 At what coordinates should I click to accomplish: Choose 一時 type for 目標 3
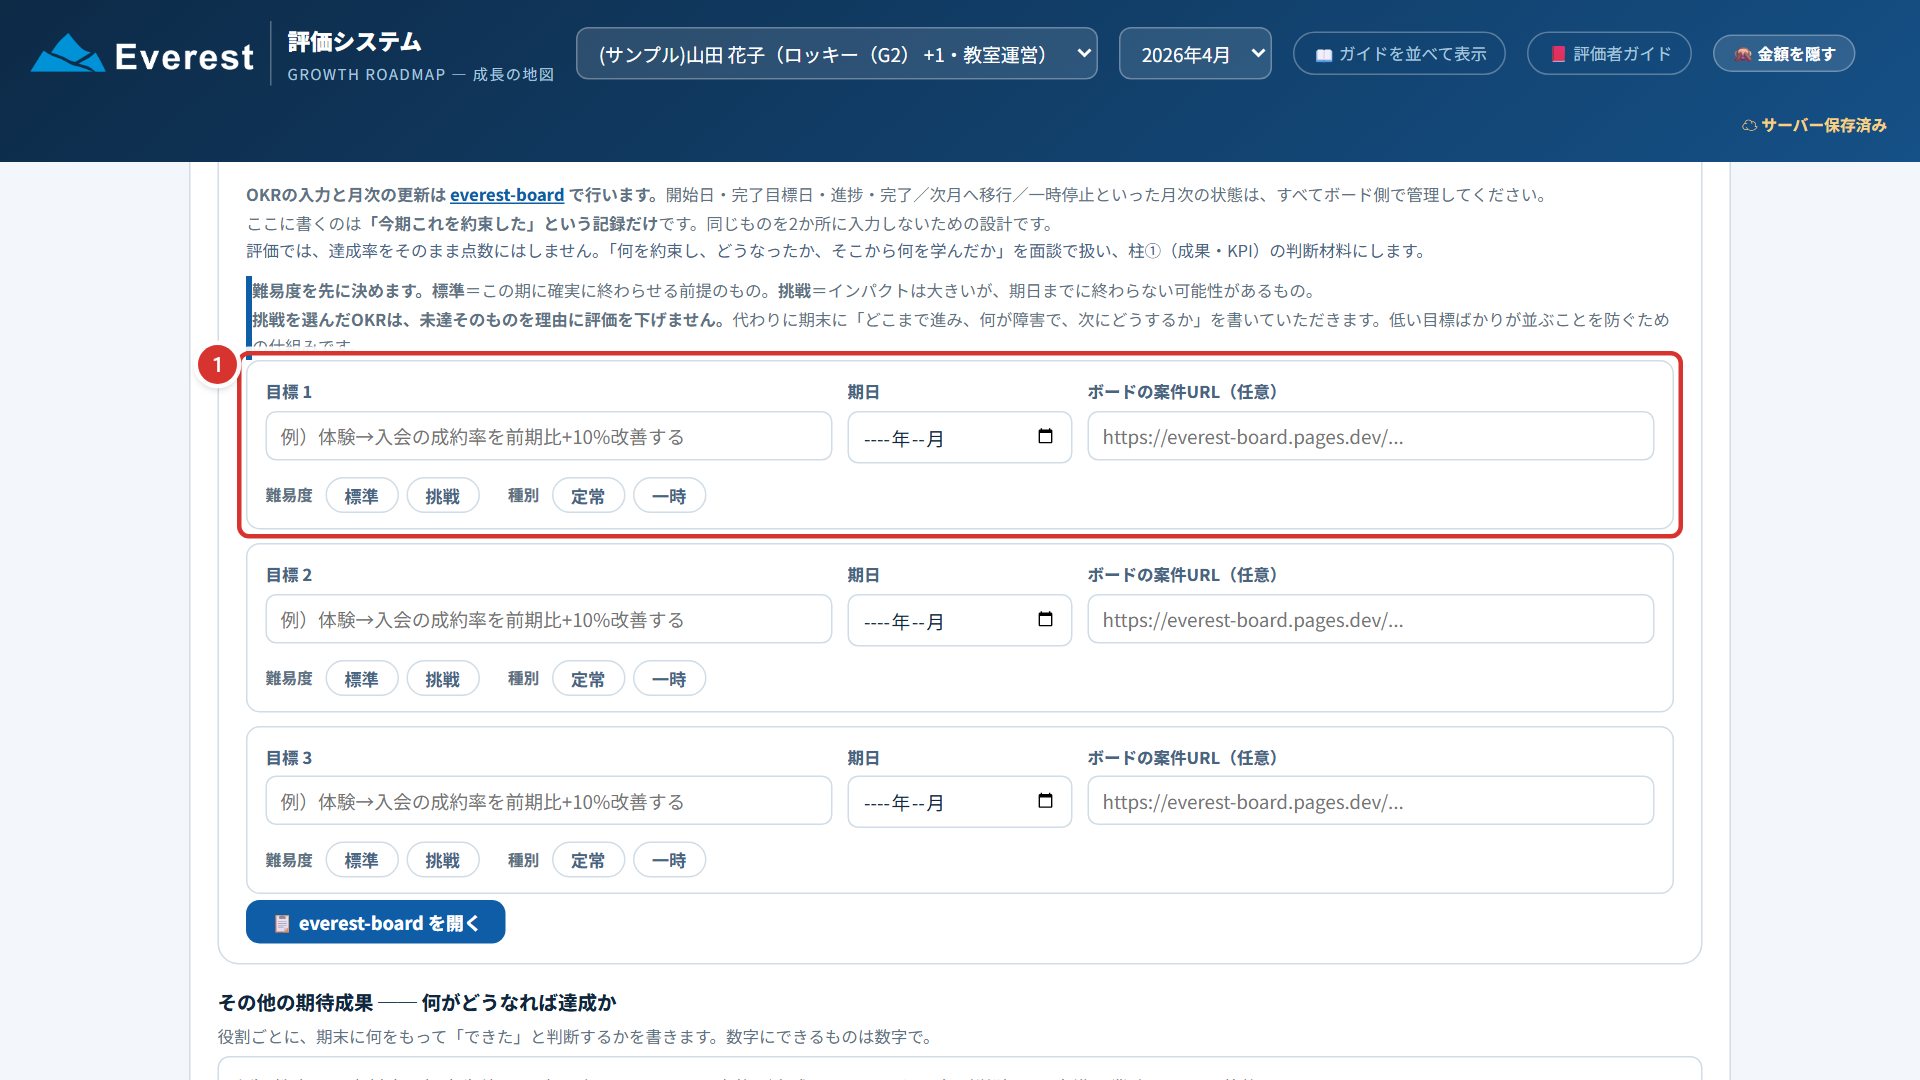669,860
